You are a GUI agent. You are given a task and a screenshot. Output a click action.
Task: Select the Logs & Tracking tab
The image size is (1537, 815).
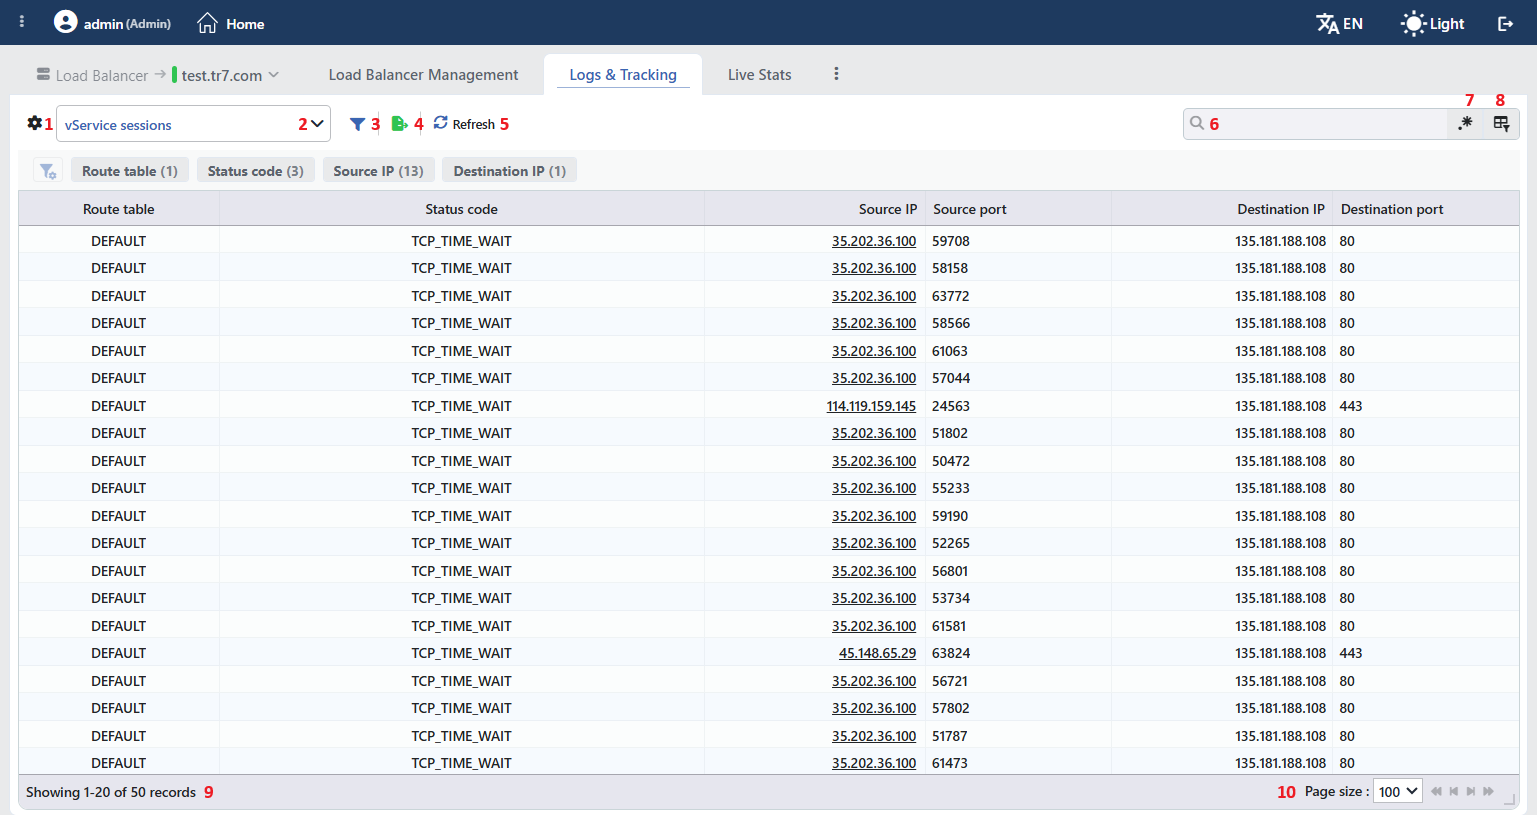(x=623, y=75)
